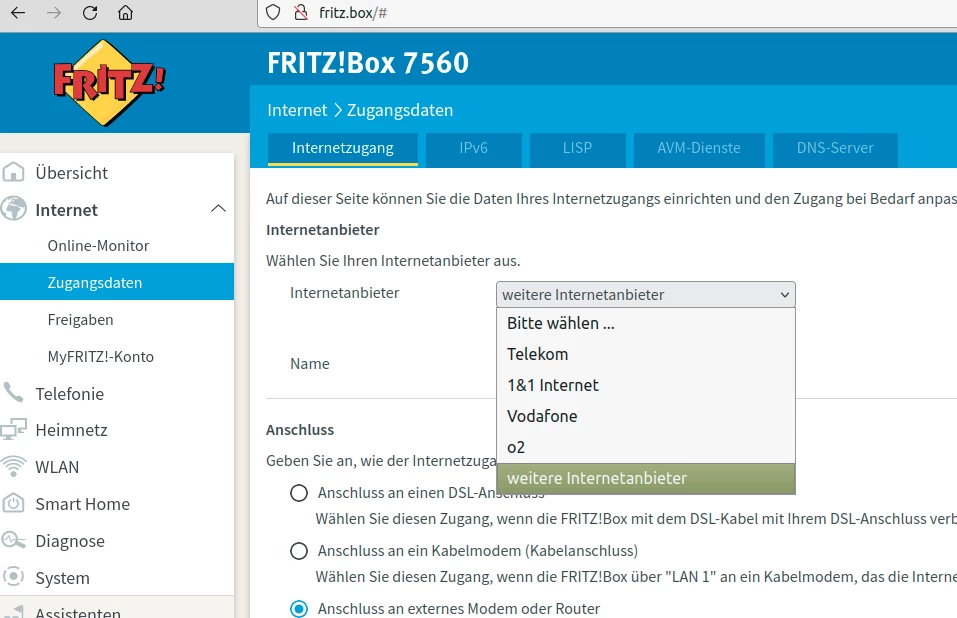Open the browser home page icon
The height and width of the screenshot is (618, 957).
[125, 13]
